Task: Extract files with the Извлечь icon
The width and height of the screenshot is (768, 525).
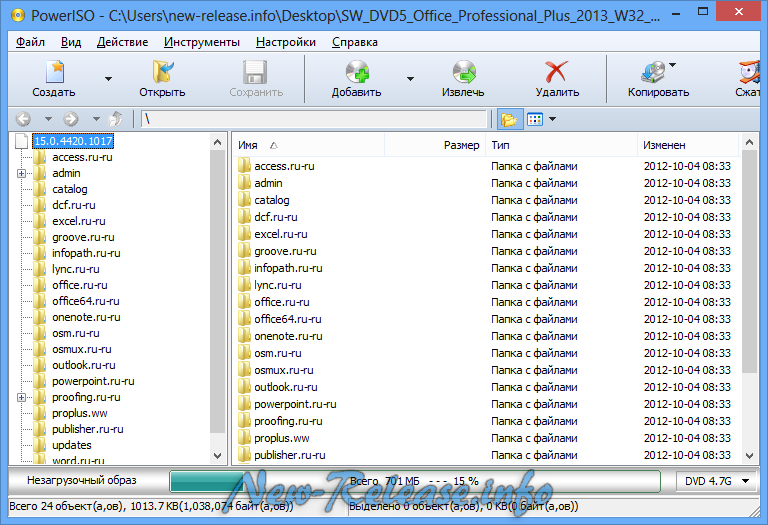Action: 464,72
